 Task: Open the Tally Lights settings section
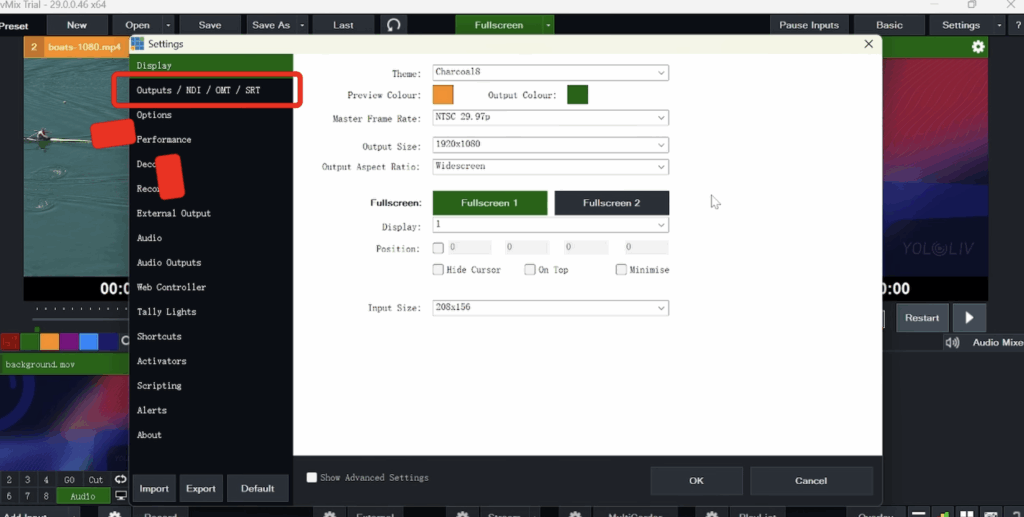(x=166, y=312)
